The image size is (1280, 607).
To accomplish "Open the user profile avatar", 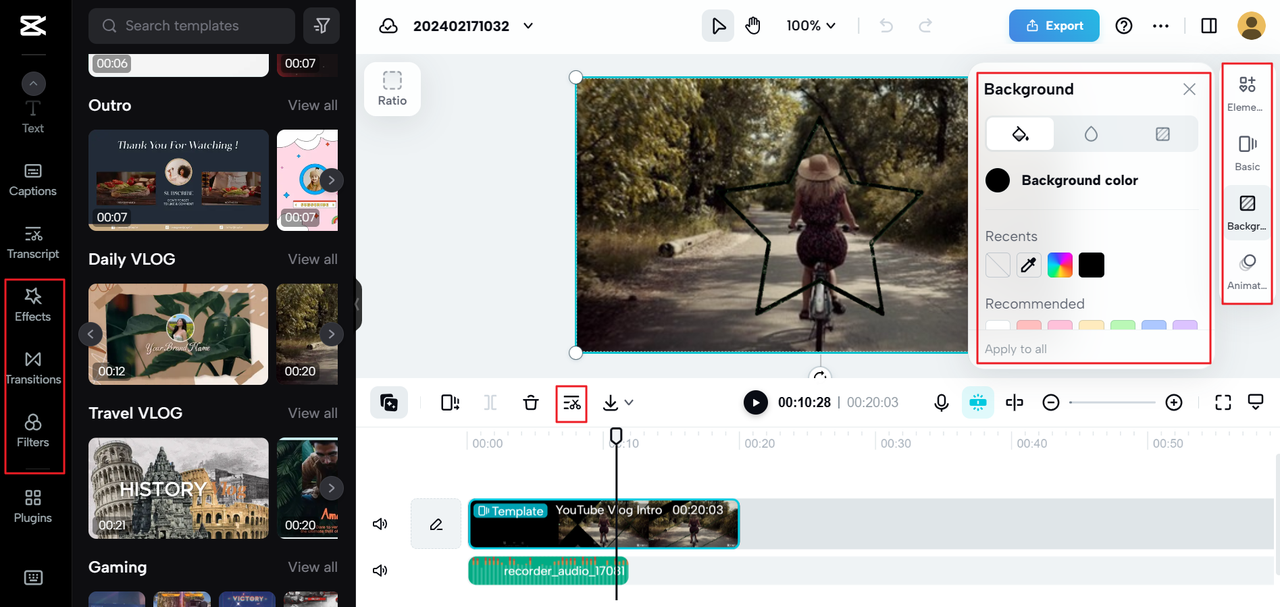I will pyautogui.click(x=1252, y=26).
